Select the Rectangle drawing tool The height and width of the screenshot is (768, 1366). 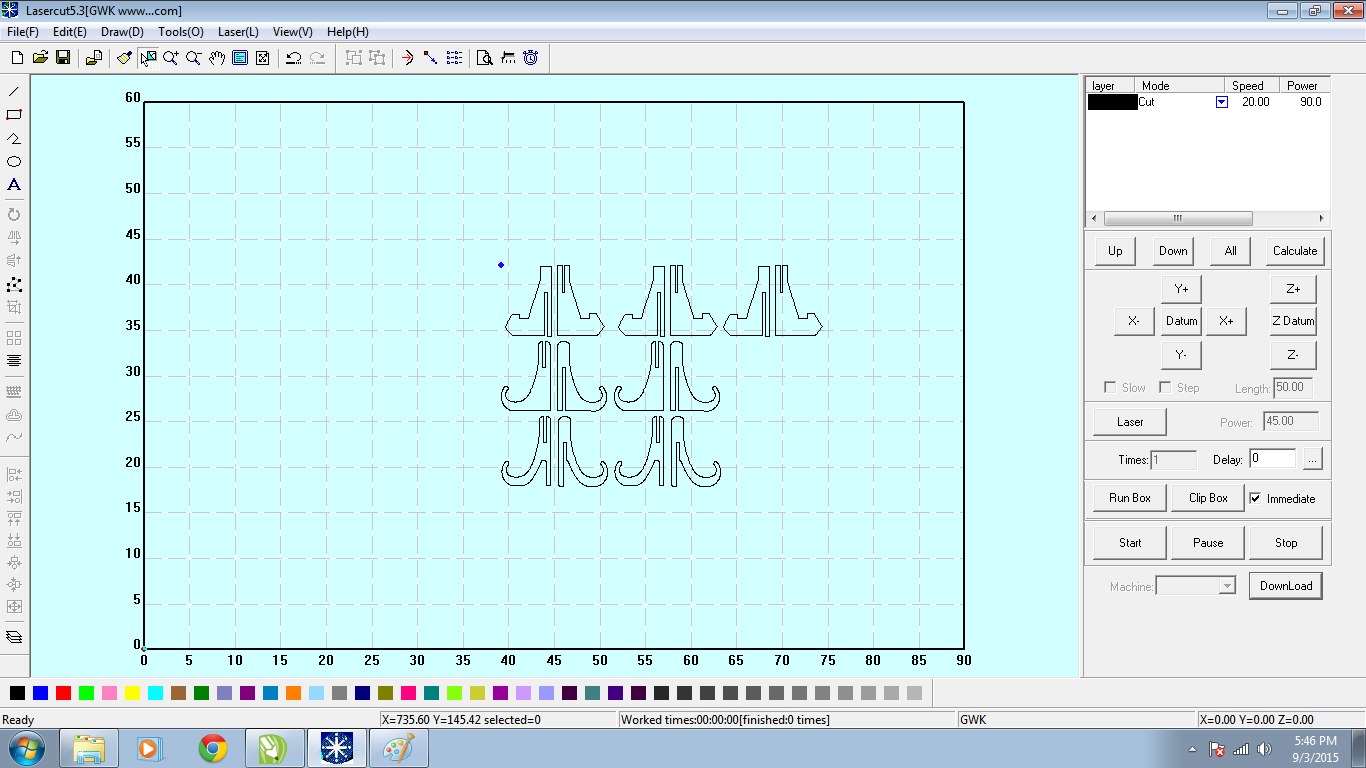click(x=14, y=115)
